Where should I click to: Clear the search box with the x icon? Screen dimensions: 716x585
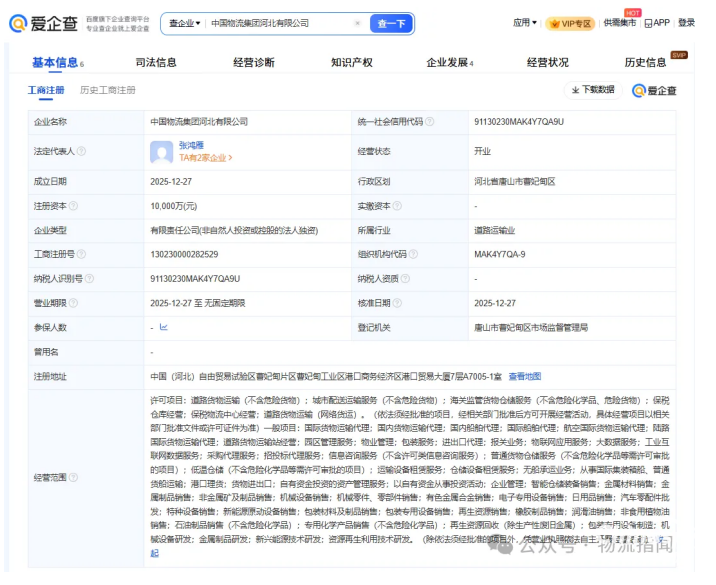pos(358,23)
